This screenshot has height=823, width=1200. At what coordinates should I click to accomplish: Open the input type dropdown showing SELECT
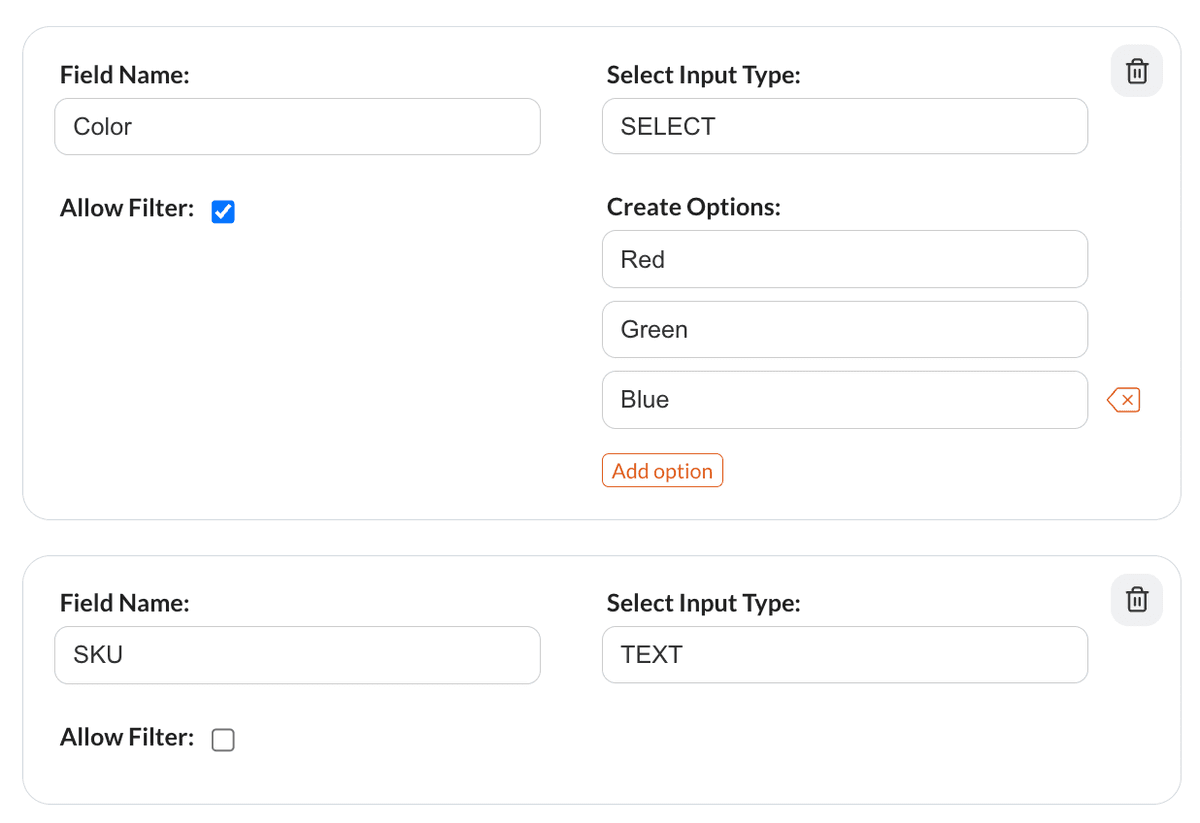pos(844,126)
